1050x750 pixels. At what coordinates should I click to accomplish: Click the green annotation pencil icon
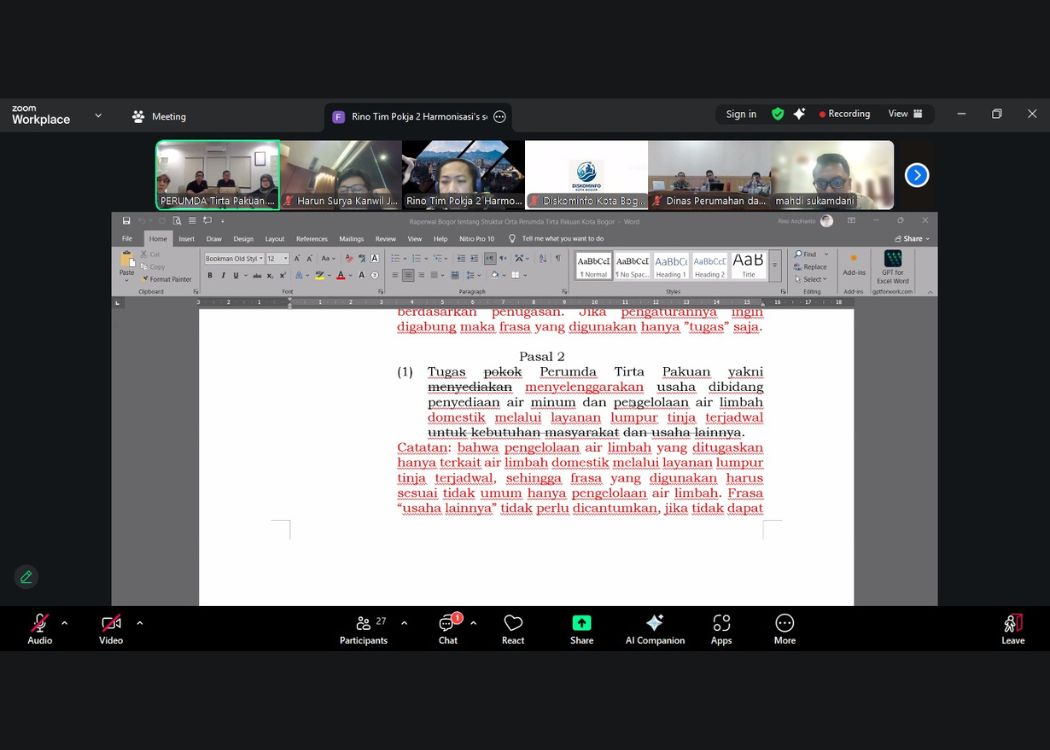coord(26,576)
